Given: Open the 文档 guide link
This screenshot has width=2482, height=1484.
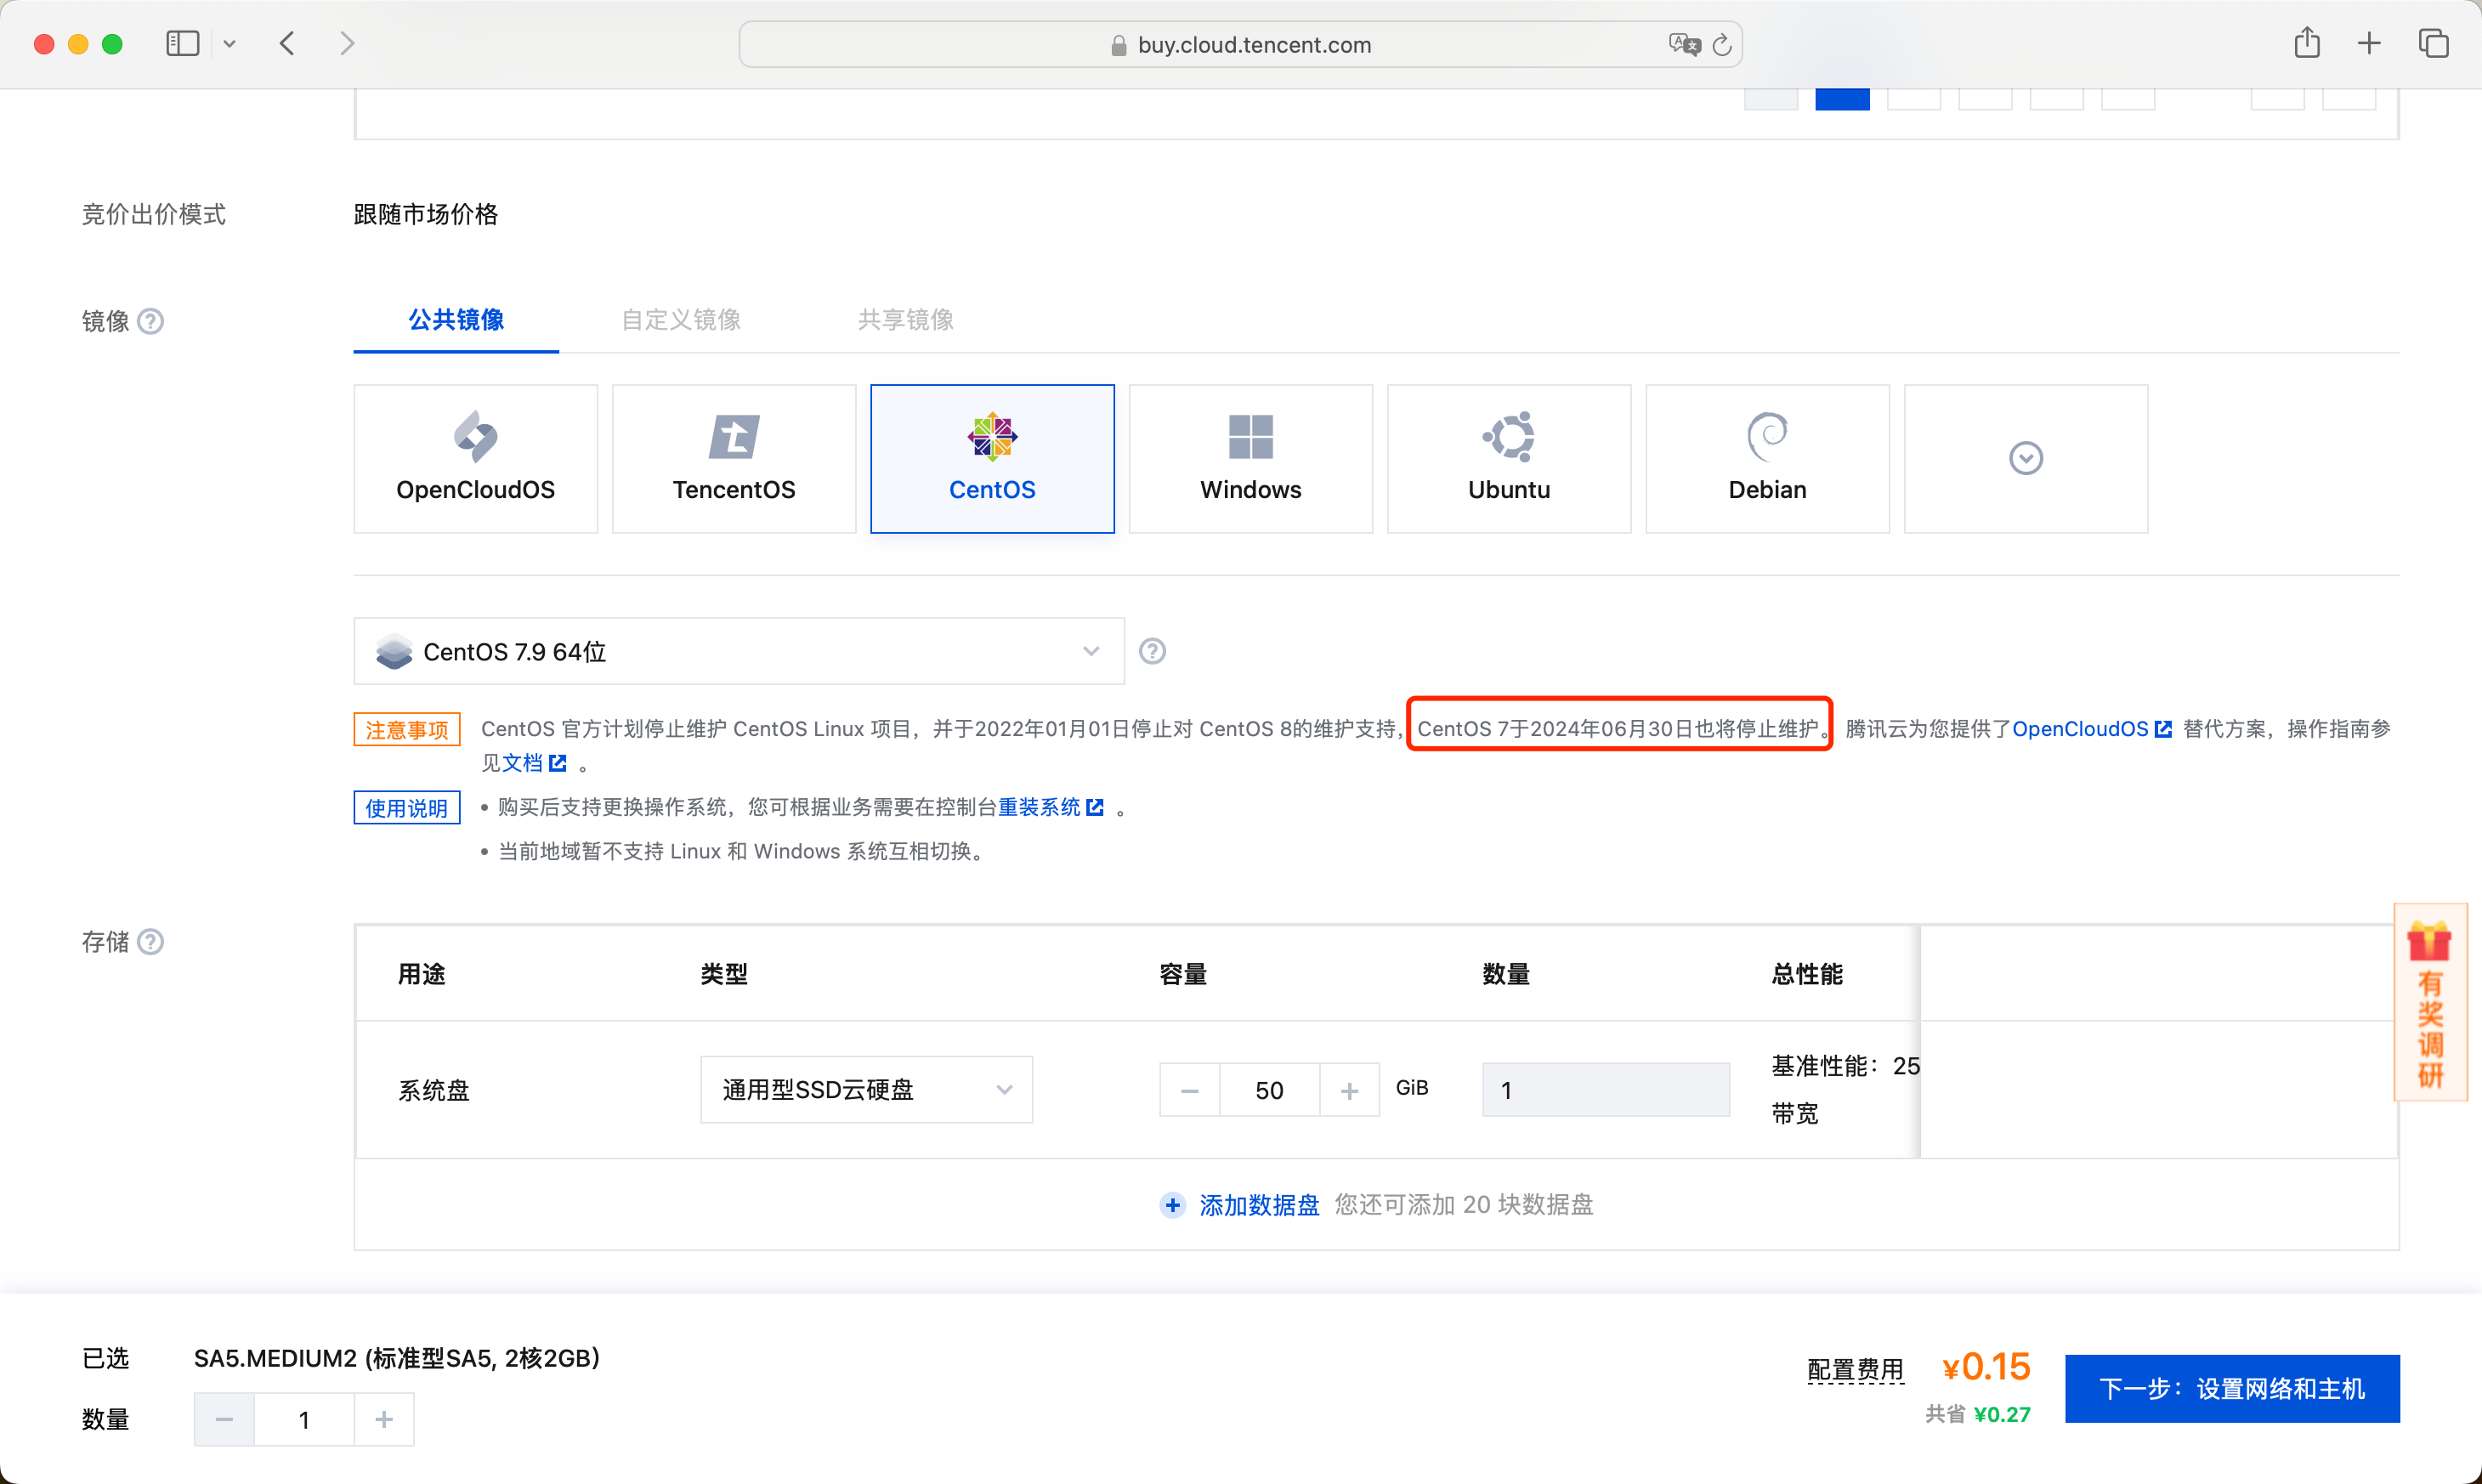Looking at the screenshot, I should (x=534, y=763).
